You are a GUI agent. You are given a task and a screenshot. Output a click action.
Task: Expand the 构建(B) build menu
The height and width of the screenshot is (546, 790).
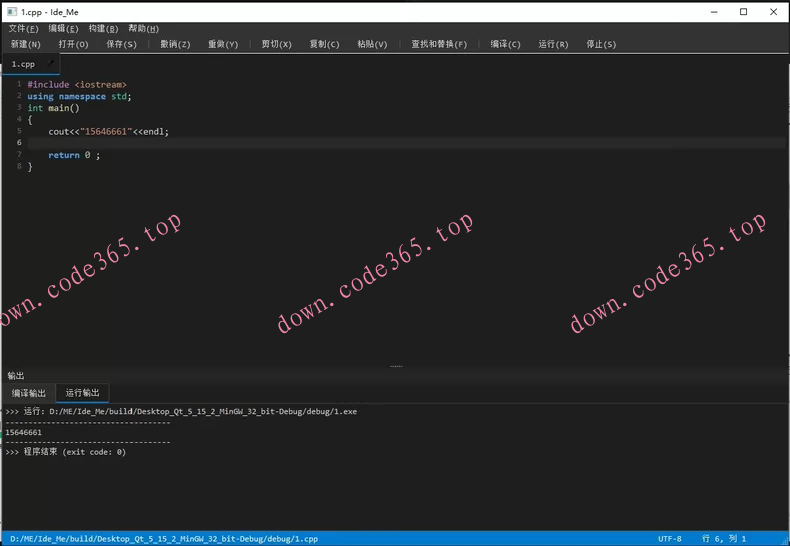[x=103, y=29]
